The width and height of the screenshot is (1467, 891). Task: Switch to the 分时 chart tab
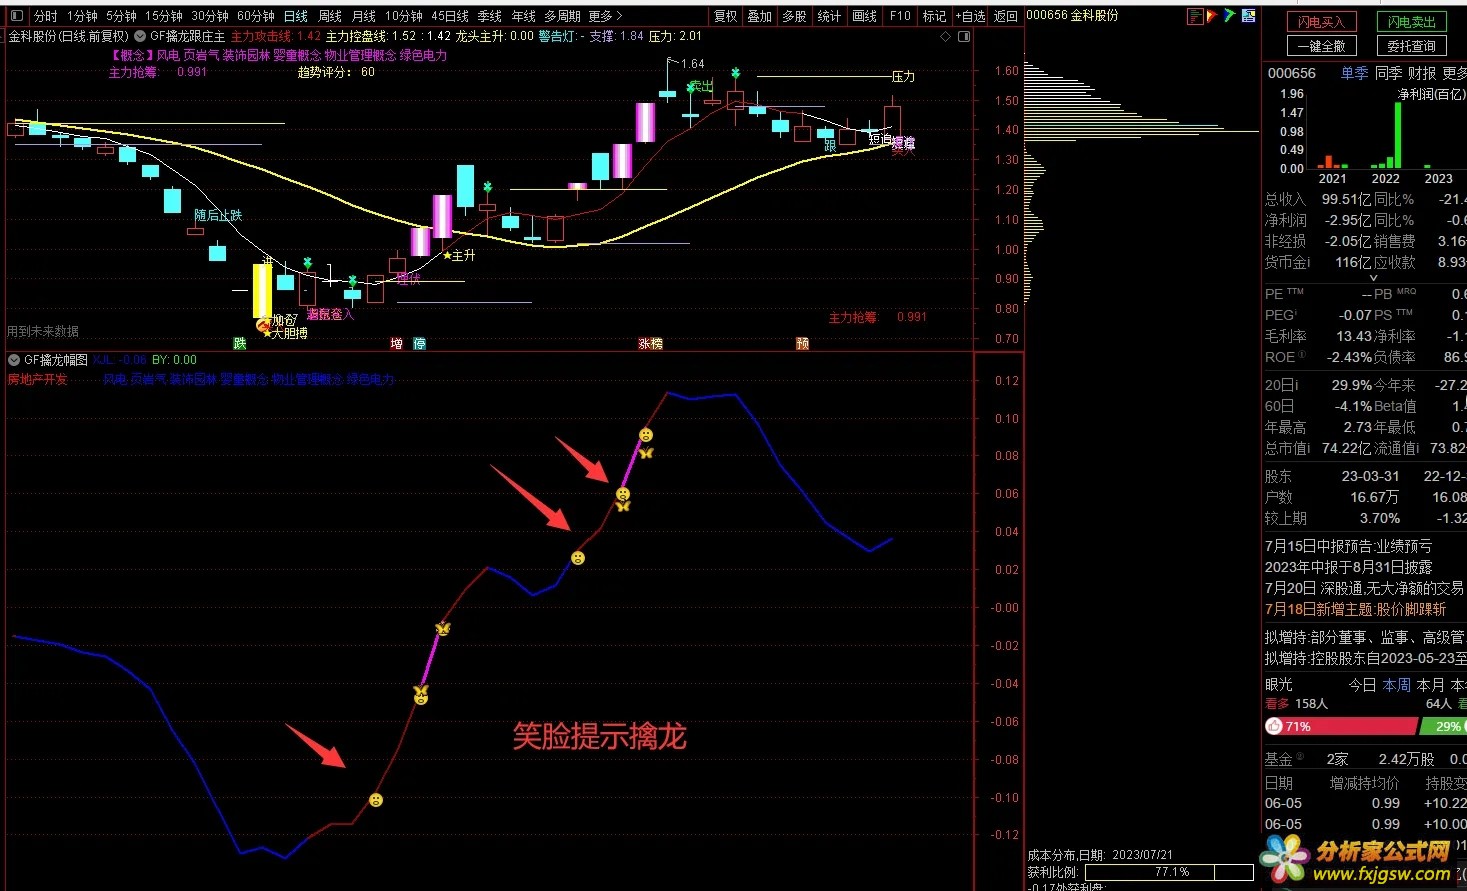click(x=45, y=16)
